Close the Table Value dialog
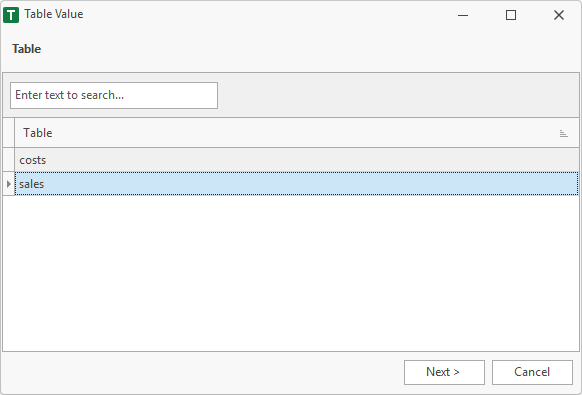The height and width of the screenshot is (395, 582). [x=559, y=15]
